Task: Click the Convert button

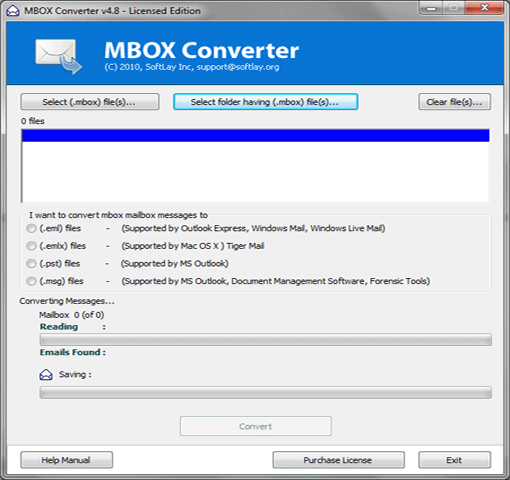Action: coord(256,426)
